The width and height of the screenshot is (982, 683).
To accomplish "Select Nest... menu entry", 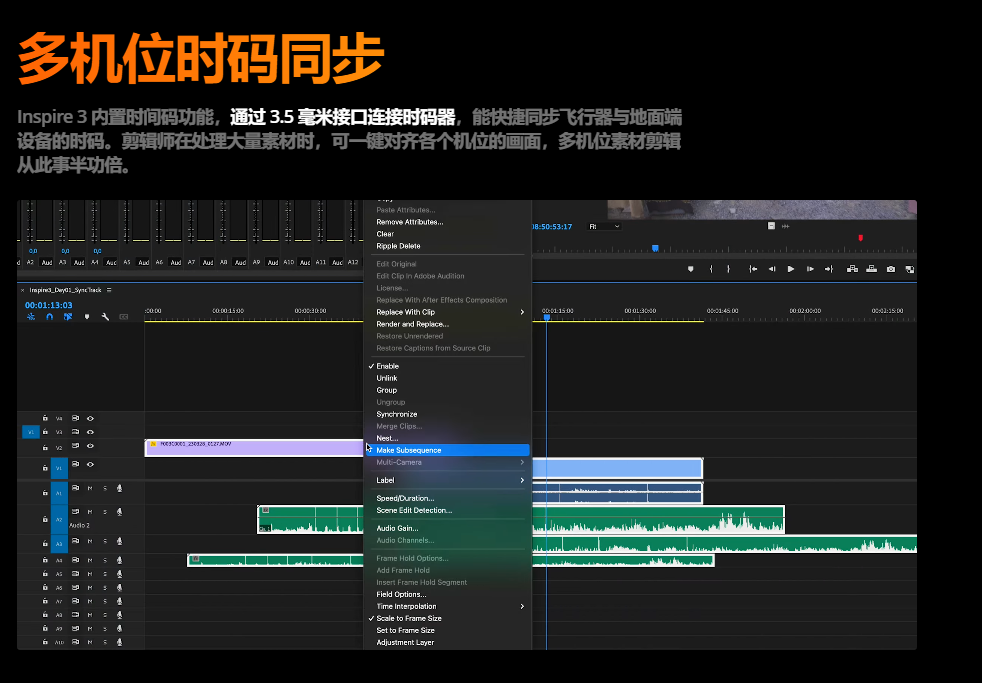I will (x=447, y=438).
